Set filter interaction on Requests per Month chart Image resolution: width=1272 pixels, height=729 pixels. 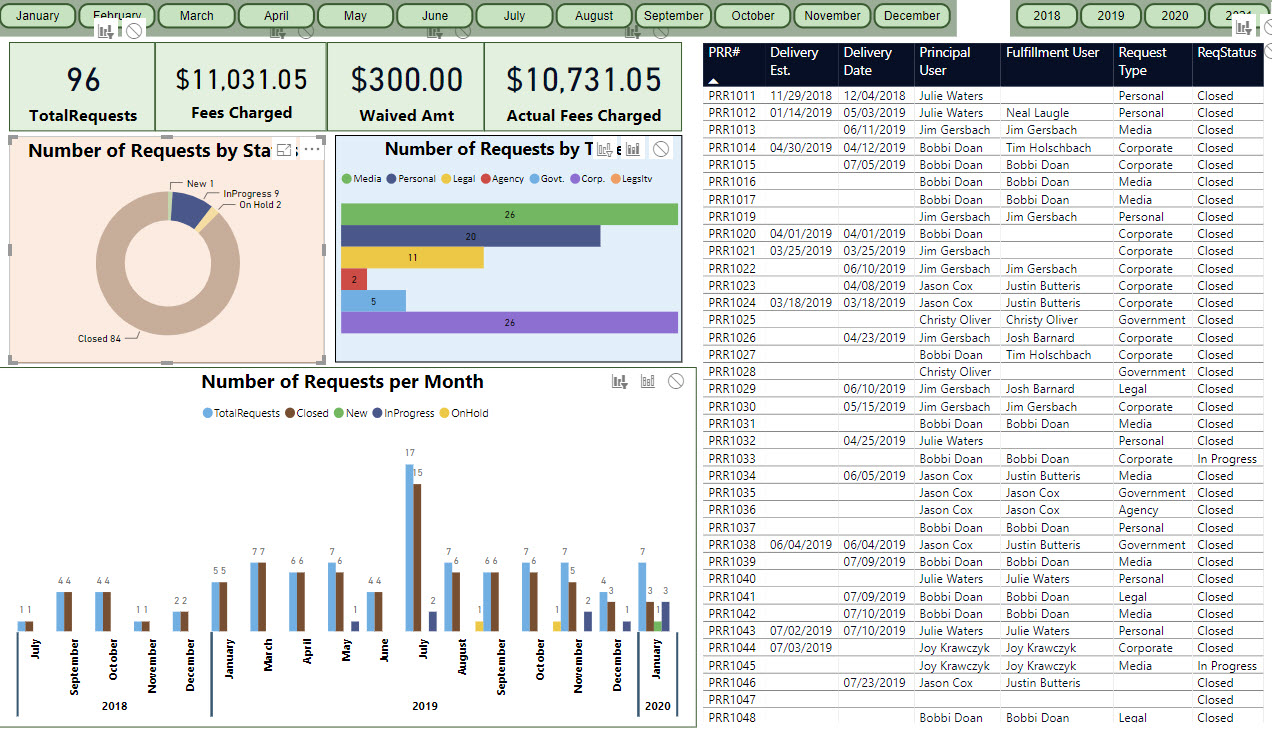620,381
